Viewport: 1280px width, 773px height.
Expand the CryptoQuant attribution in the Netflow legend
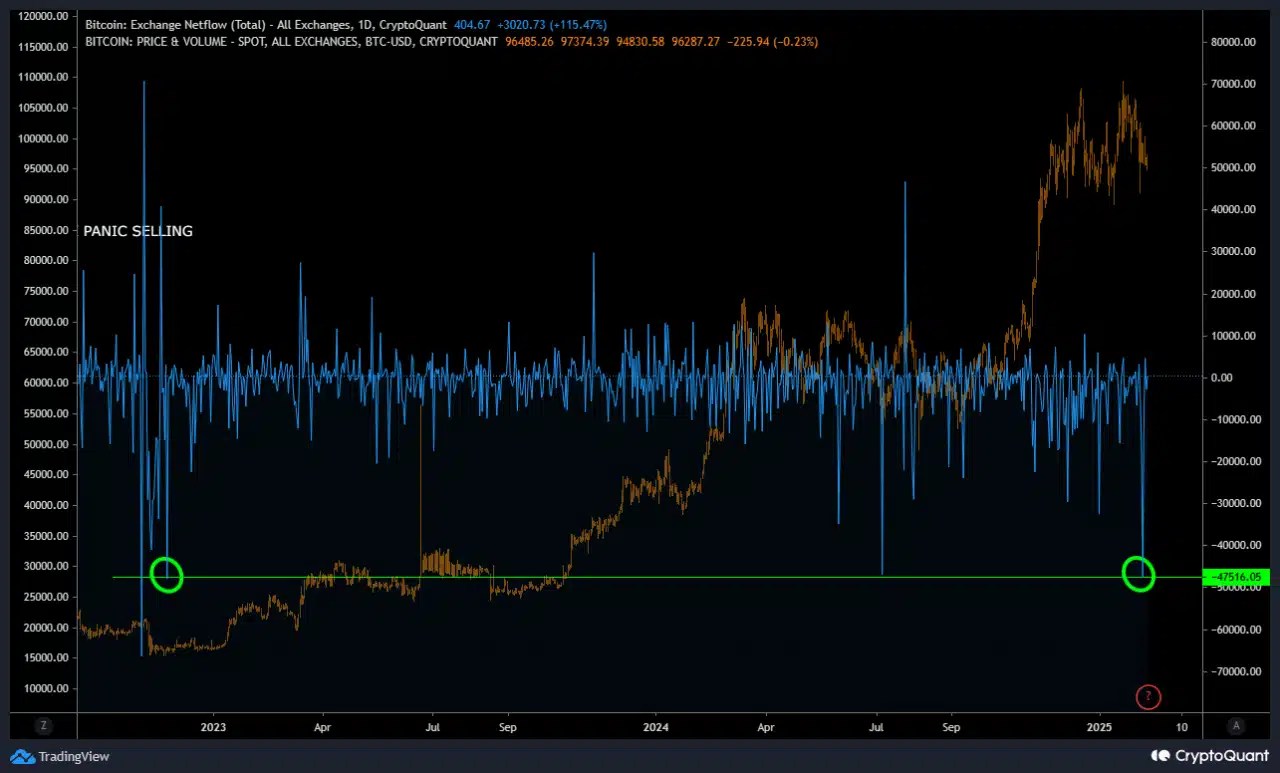pyautogui.click(x=413, y=24)
